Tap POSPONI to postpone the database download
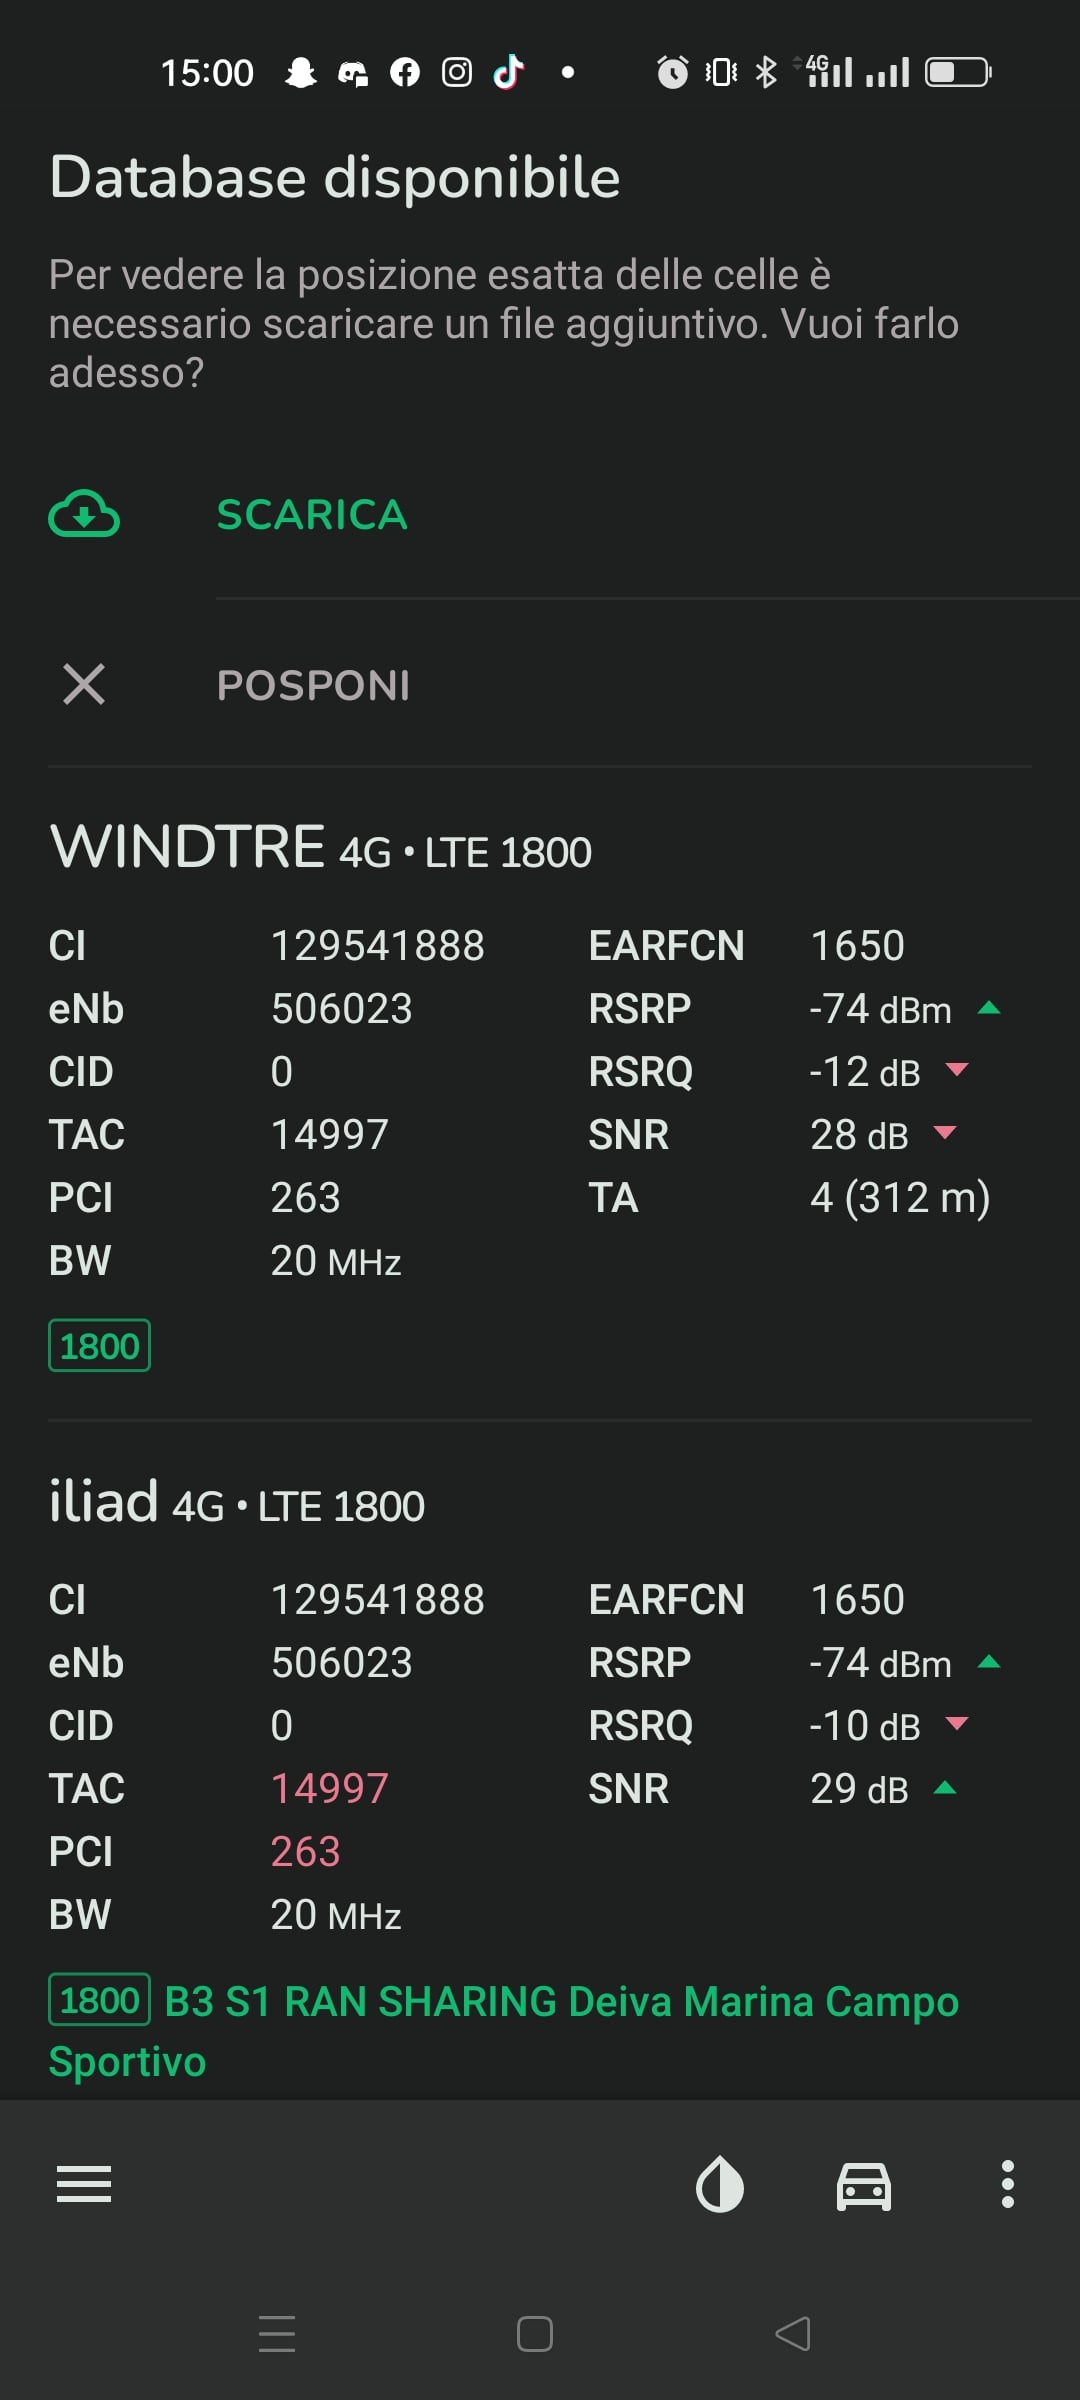 coord(313,686)
